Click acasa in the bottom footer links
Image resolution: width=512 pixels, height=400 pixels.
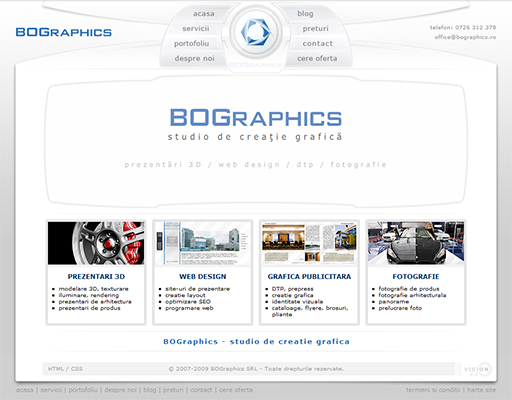point(25,390)
